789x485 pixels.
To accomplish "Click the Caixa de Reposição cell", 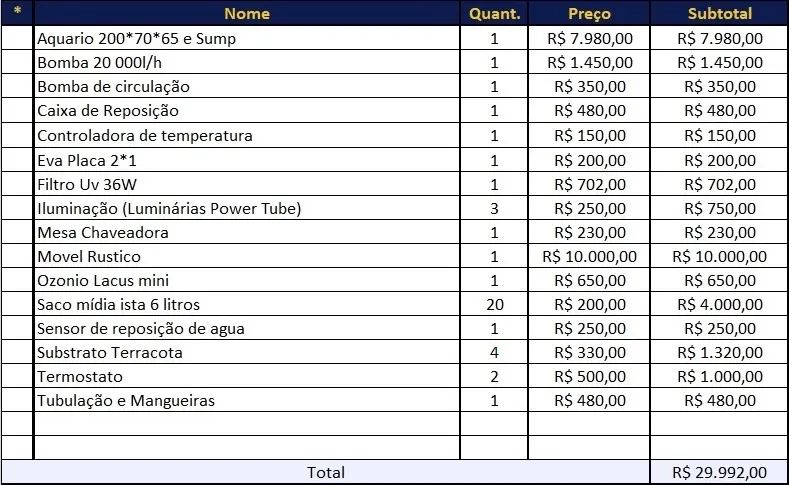I will point(247,110).
